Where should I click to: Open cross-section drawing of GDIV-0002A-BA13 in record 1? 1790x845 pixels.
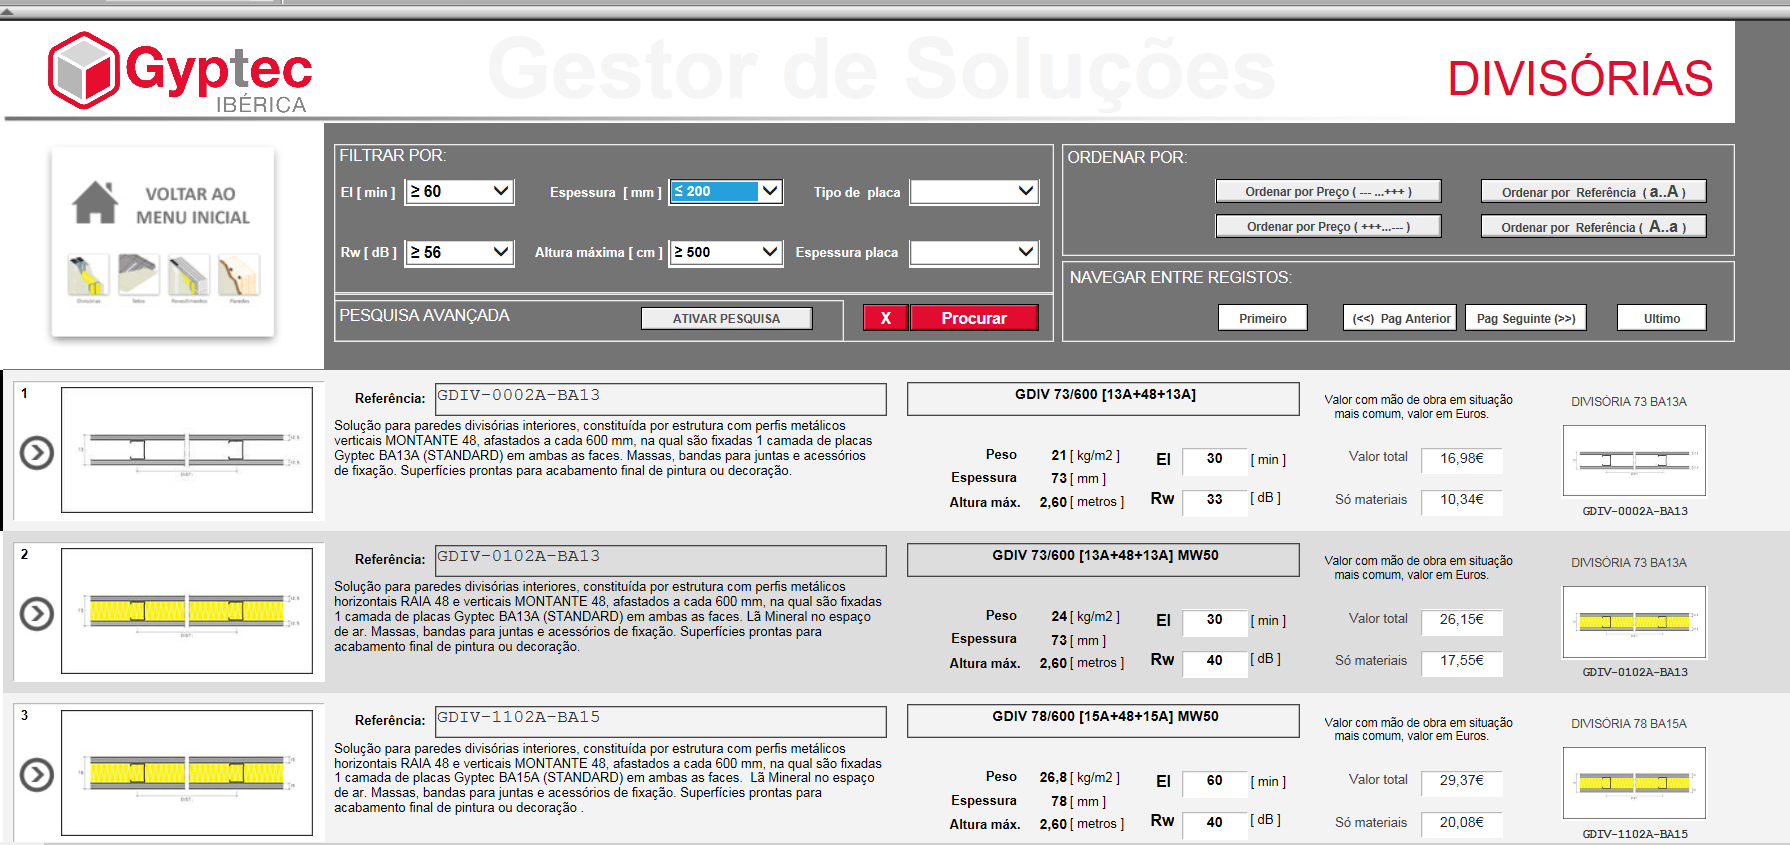(x=187, y=450)
